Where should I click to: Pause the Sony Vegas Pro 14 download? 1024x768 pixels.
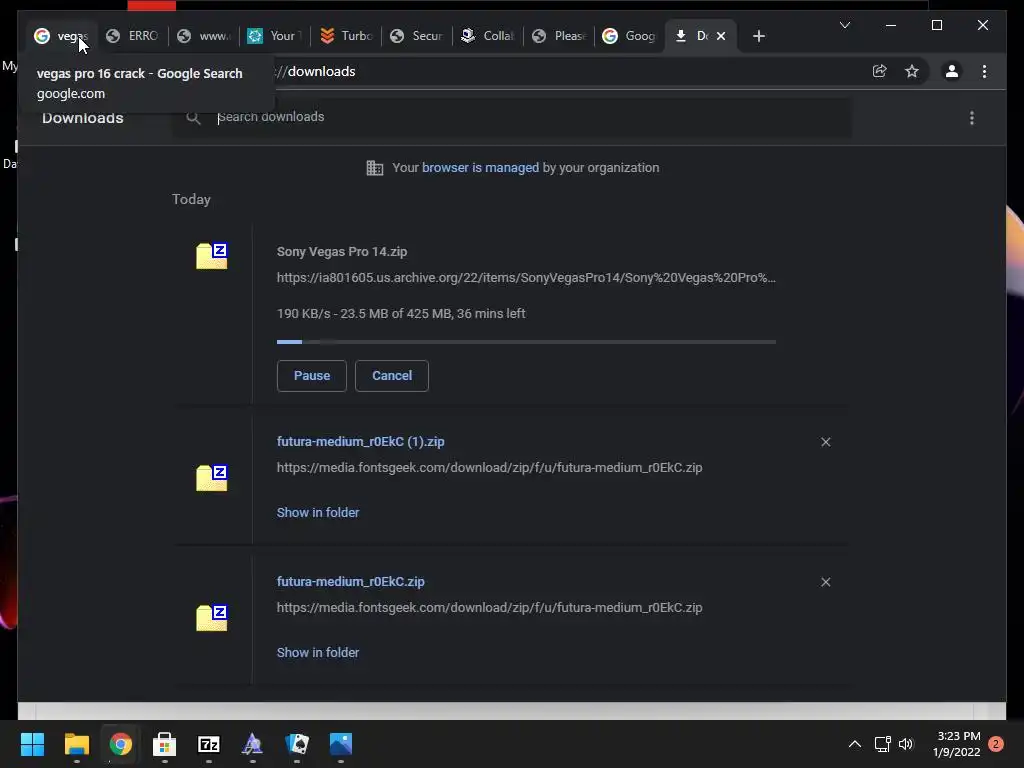pos(312,376)
